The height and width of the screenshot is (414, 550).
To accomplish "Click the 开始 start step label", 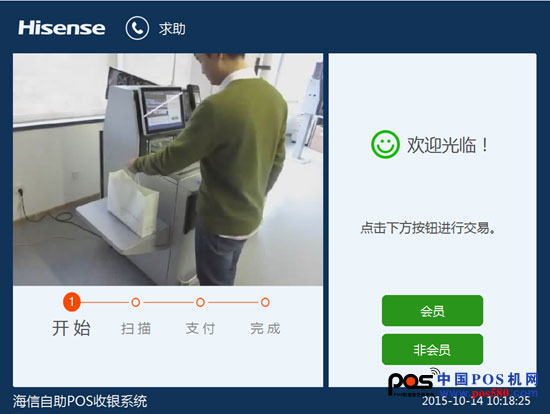I will tap(72, 328).
